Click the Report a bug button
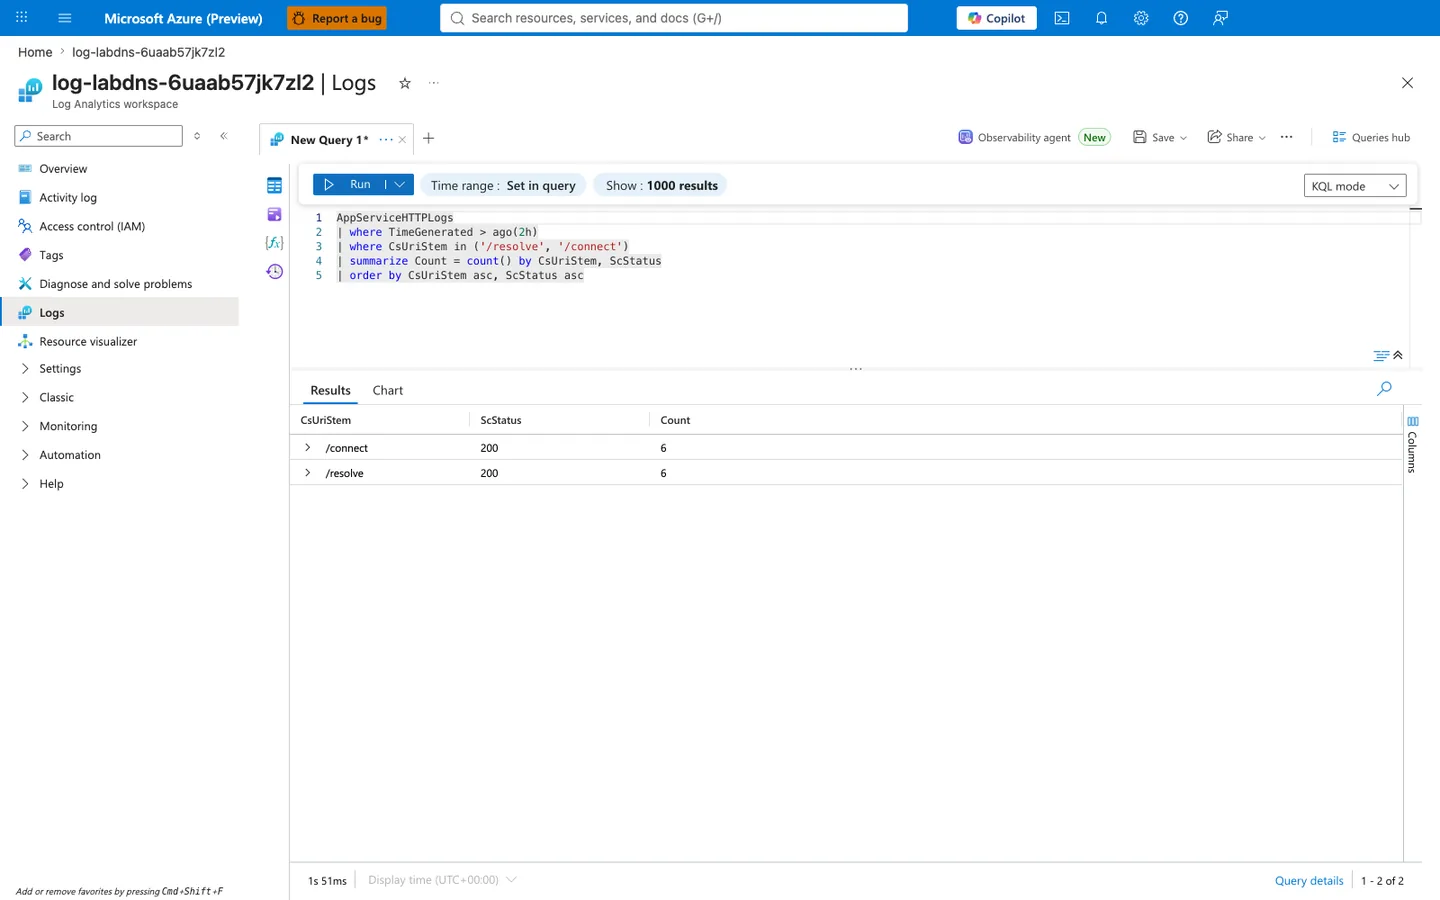The width and height of the screenshot is (1440, 900). (337, 18)
